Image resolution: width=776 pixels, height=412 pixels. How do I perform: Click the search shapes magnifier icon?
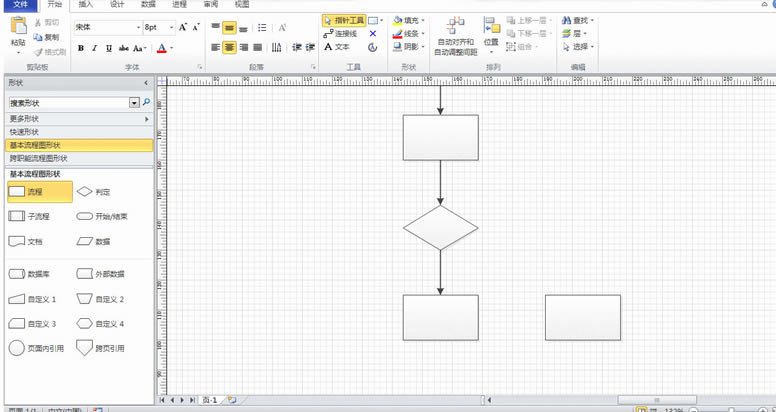146,103
